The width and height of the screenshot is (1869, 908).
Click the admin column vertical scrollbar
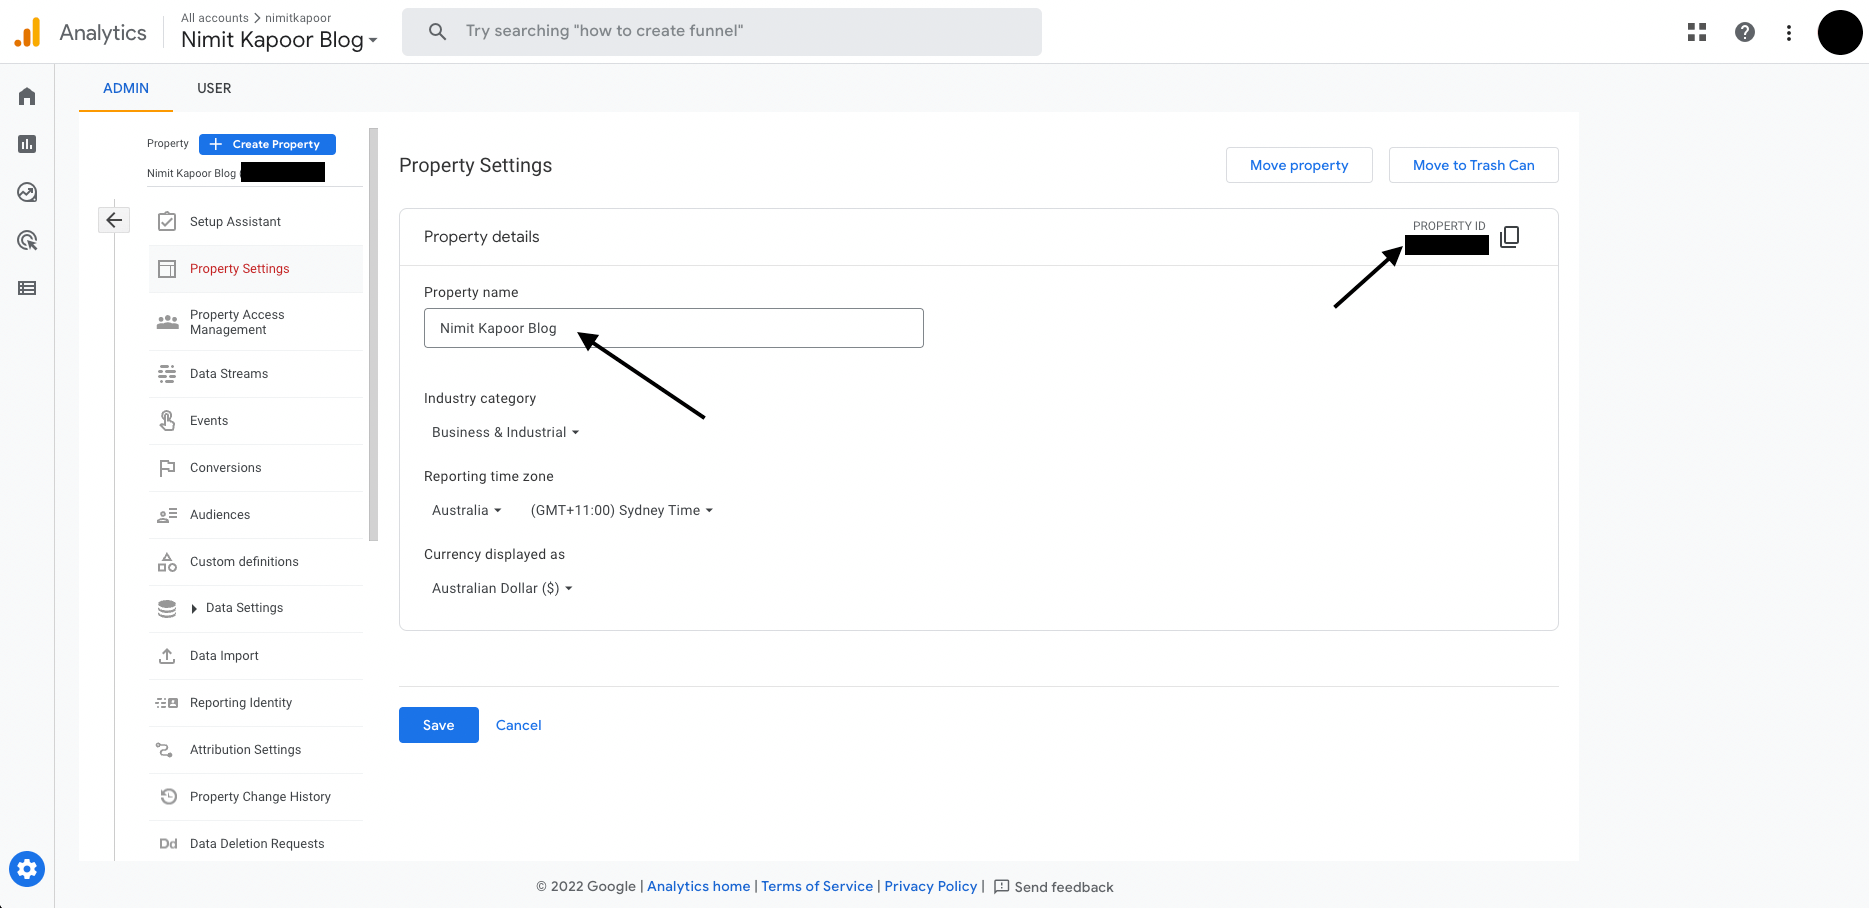click(x=373, y=334)
